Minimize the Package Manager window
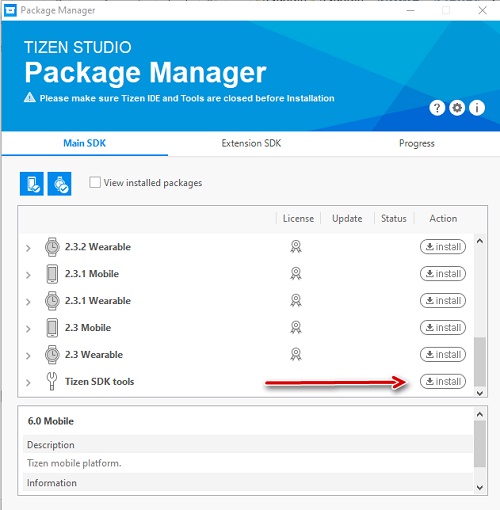The height and width of the screenshot is (510, 500). [411, 11]
